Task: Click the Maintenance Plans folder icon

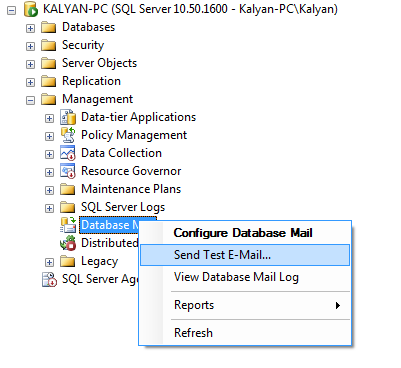Action: (x=68, y=190)
